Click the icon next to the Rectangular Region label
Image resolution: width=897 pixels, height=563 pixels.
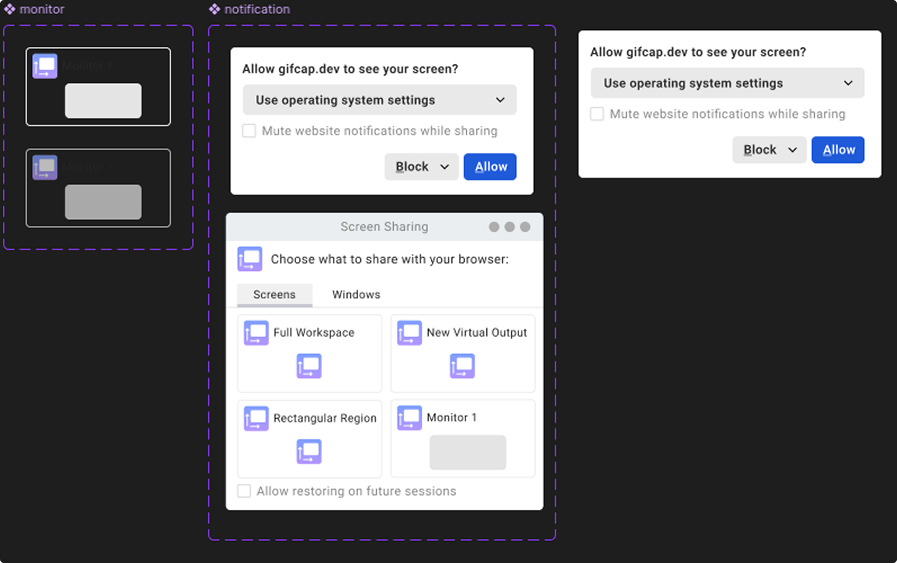256,418
